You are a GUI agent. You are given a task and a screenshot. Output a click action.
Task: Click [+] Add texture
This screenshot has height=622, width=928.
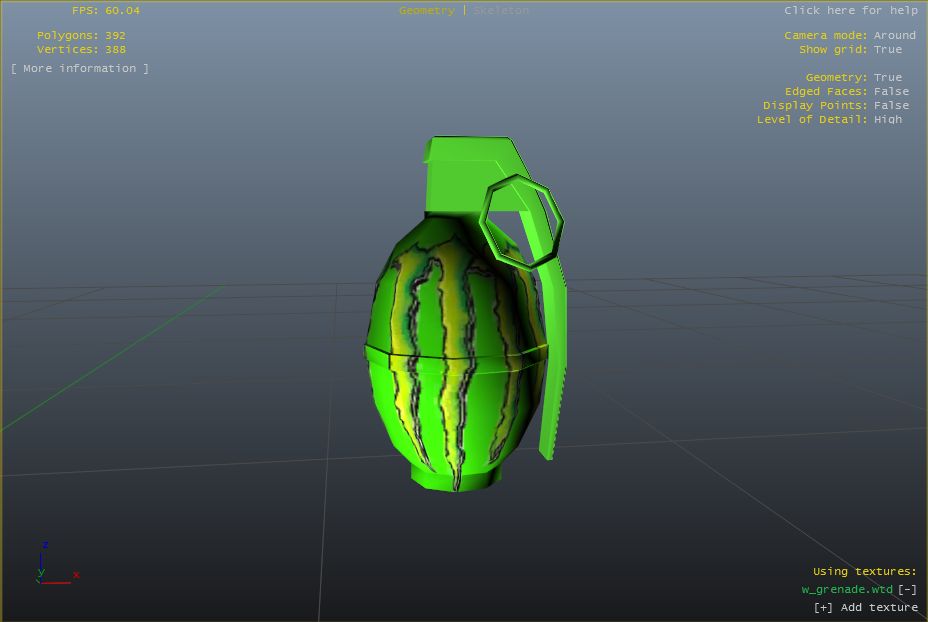click(865, 607)
